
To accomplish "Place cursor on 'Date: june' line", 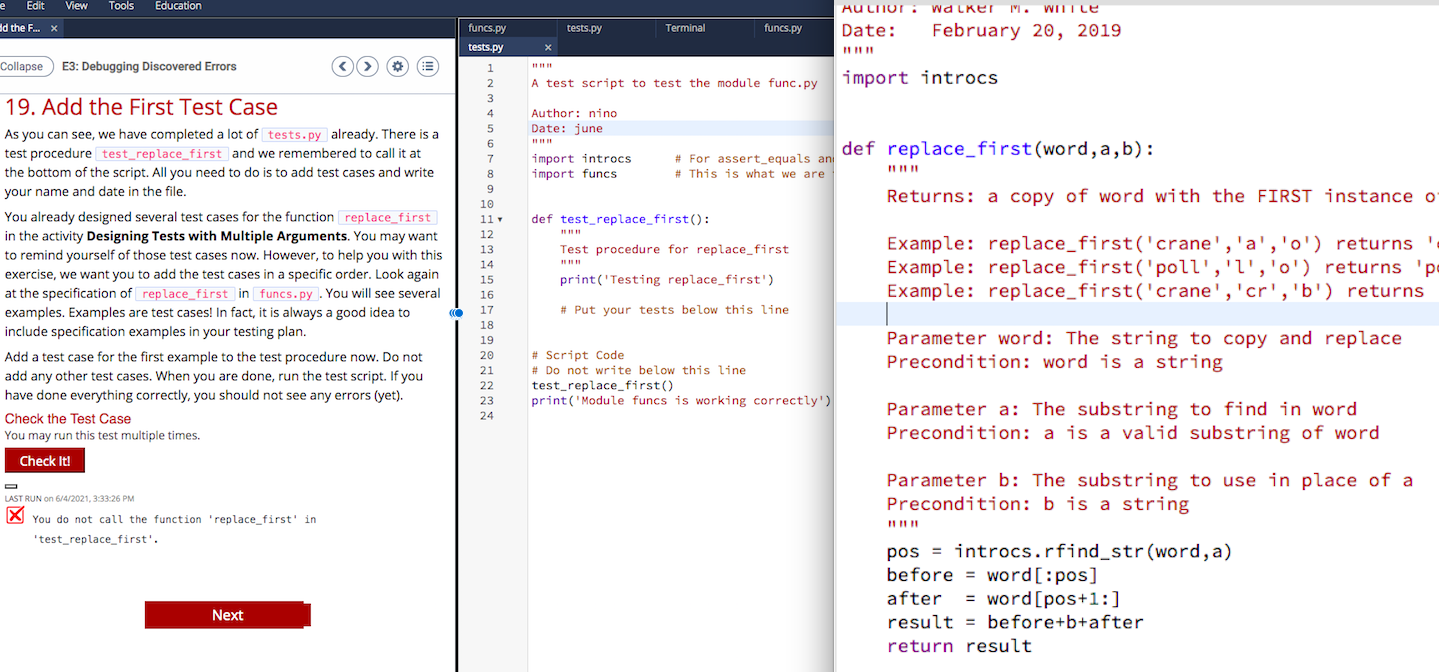I will [x=567, y=129].
